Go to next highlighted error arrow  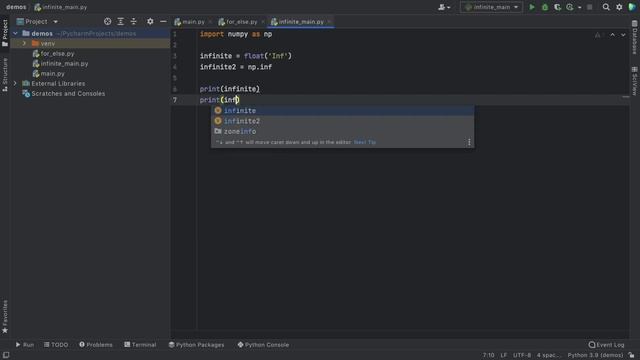pyautogui.click(x=623, y=35)
